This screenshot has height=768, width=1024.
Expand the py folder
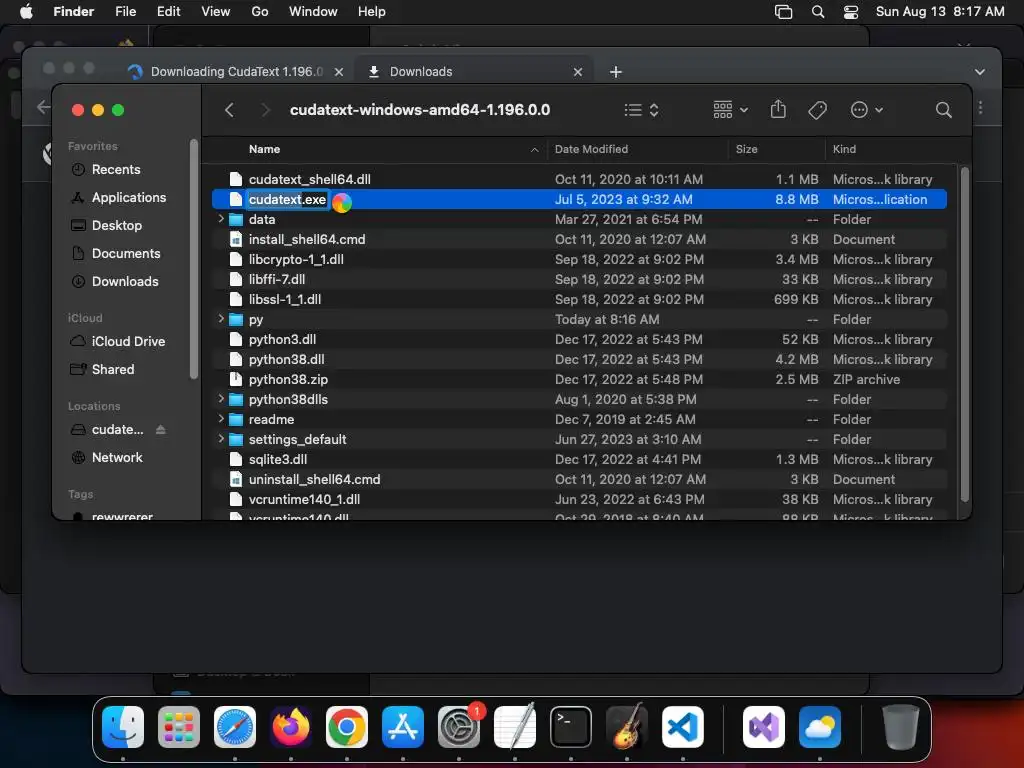[x=221, y=319]
